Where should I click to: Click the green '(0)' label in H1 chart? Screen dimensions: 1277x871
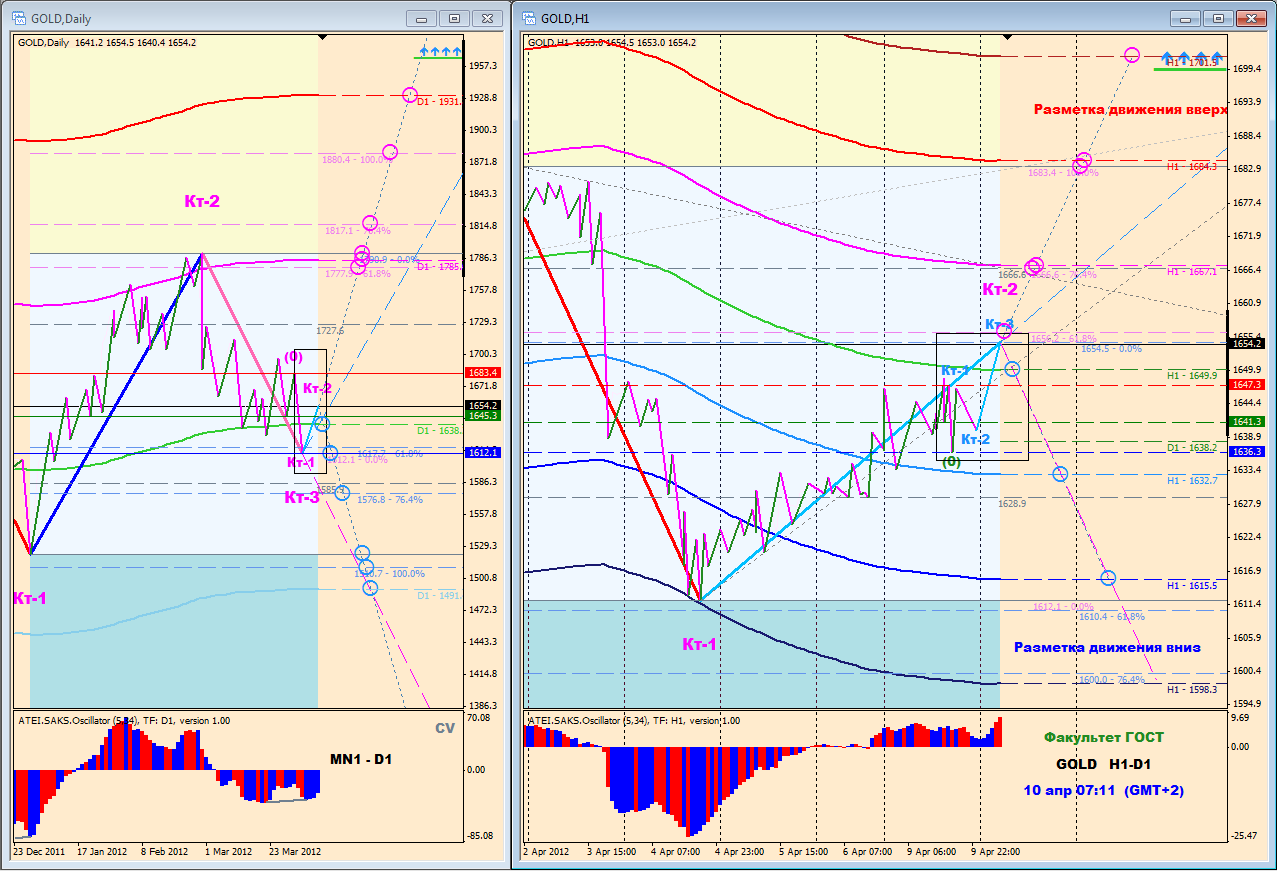click(951, 462)
